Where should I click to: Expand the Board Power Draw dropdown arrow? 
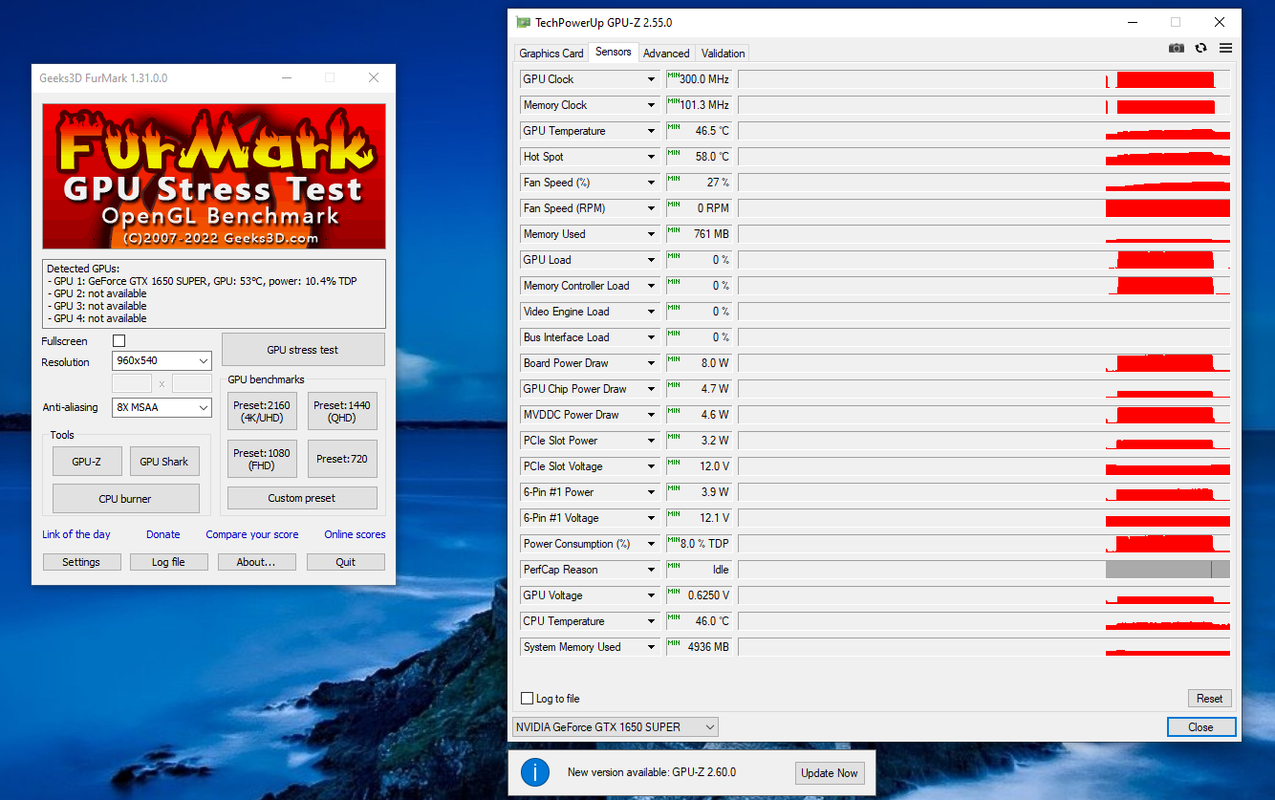651,363
